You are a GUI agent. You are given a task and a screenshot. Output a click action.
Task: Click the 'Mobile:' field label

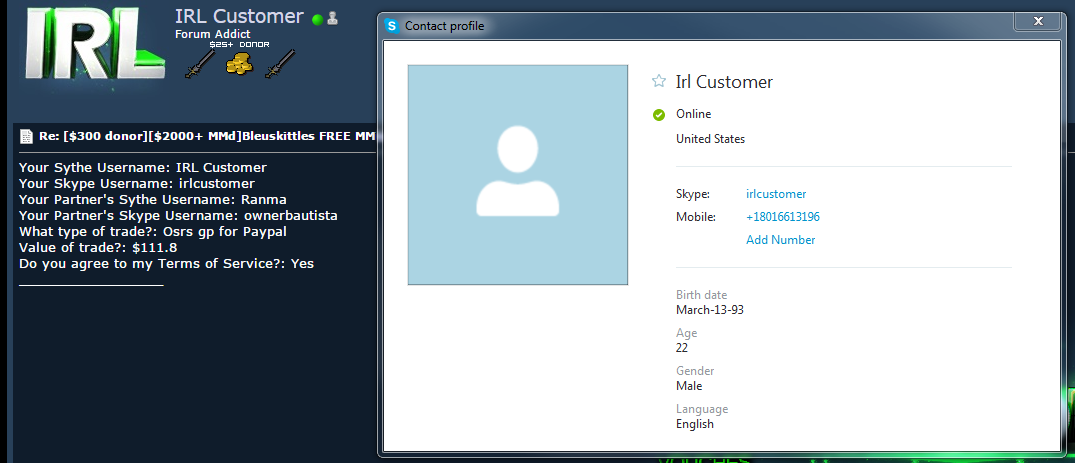click(696, 217)
